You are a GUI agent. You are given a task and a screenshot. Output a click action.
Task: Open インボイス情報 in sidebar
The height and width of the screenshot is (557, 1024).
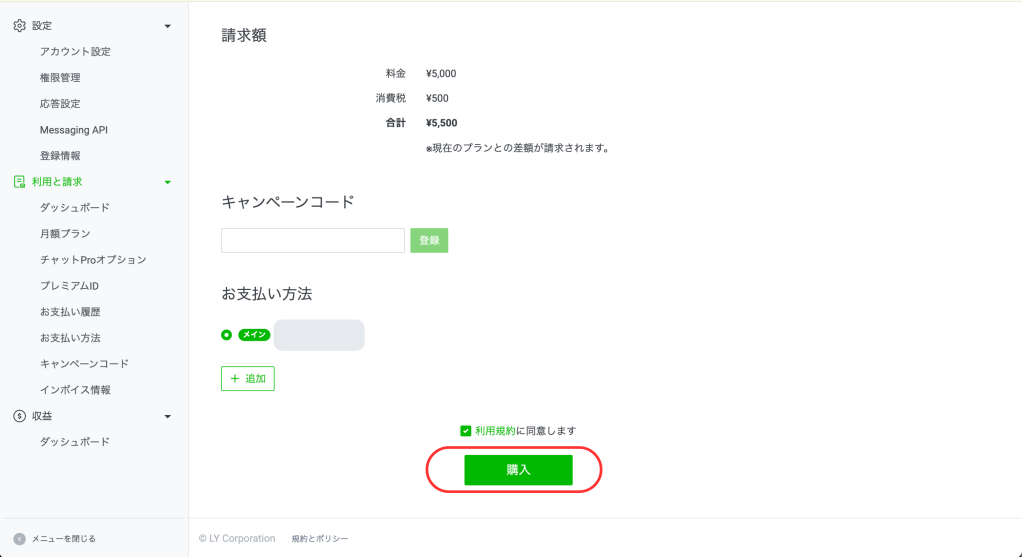75,390
